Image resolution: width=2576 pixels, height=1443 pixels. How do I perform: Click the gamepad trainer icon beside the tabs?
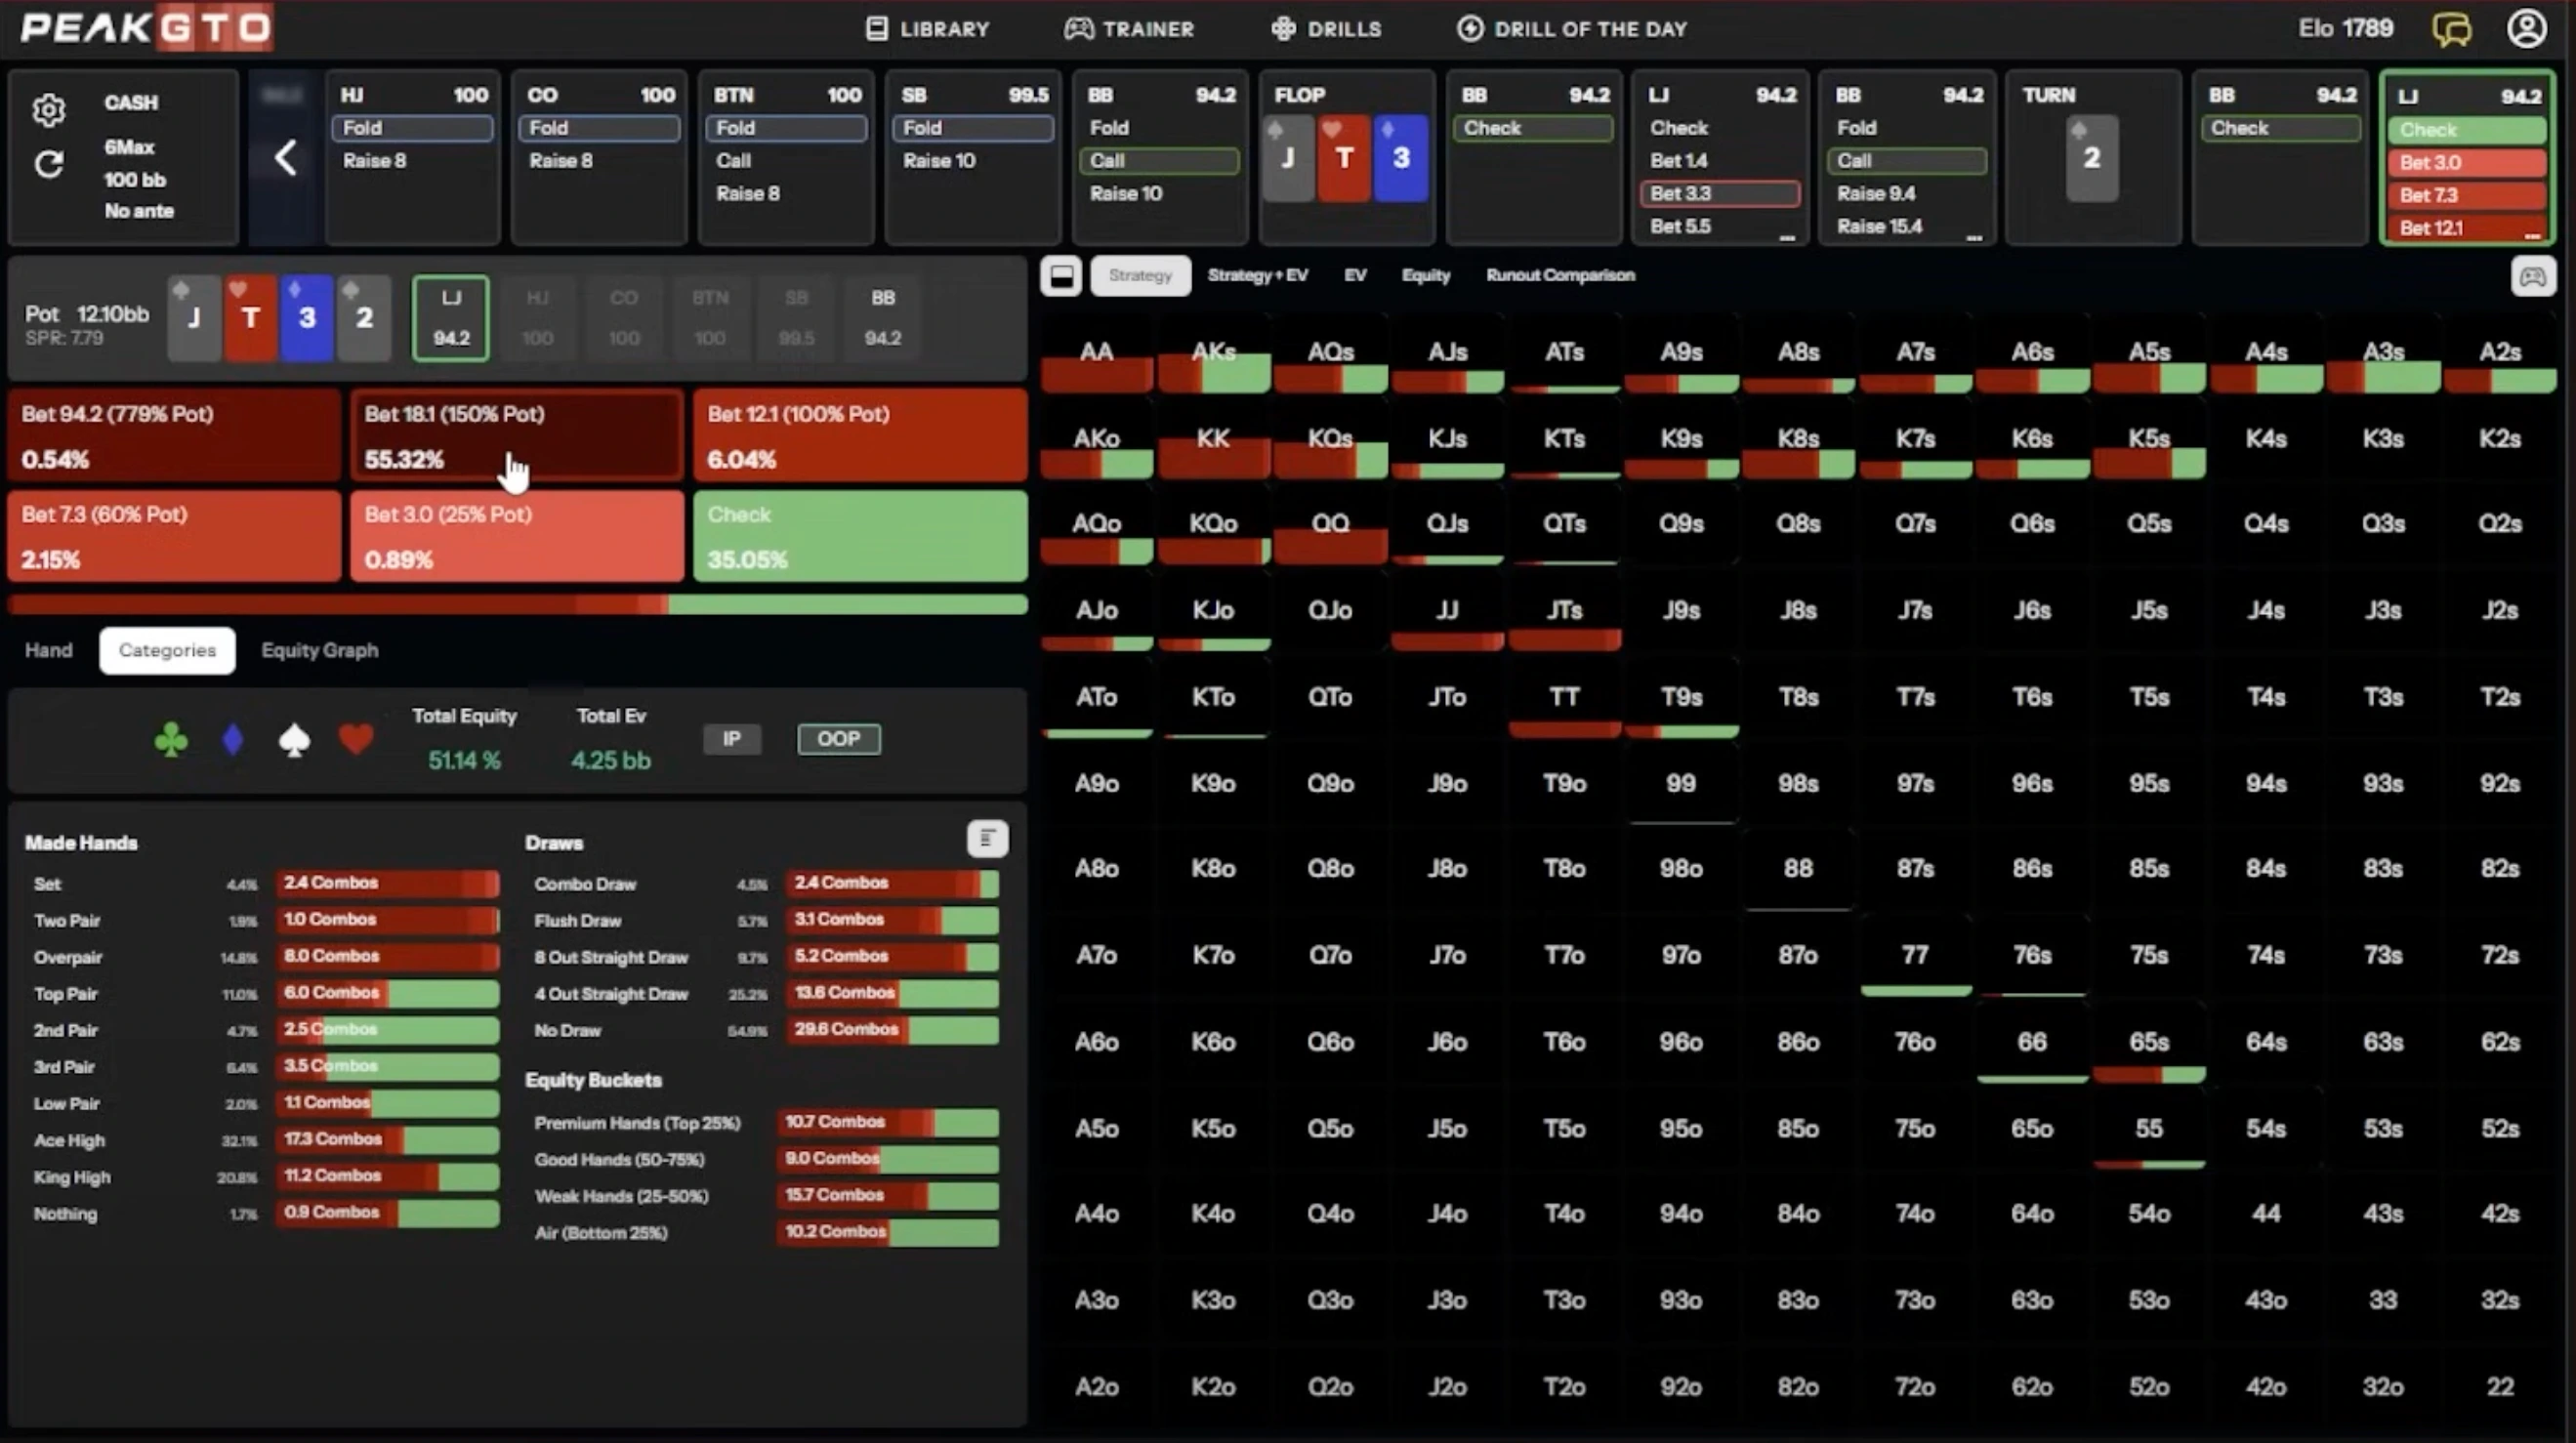coord(2532,276)
